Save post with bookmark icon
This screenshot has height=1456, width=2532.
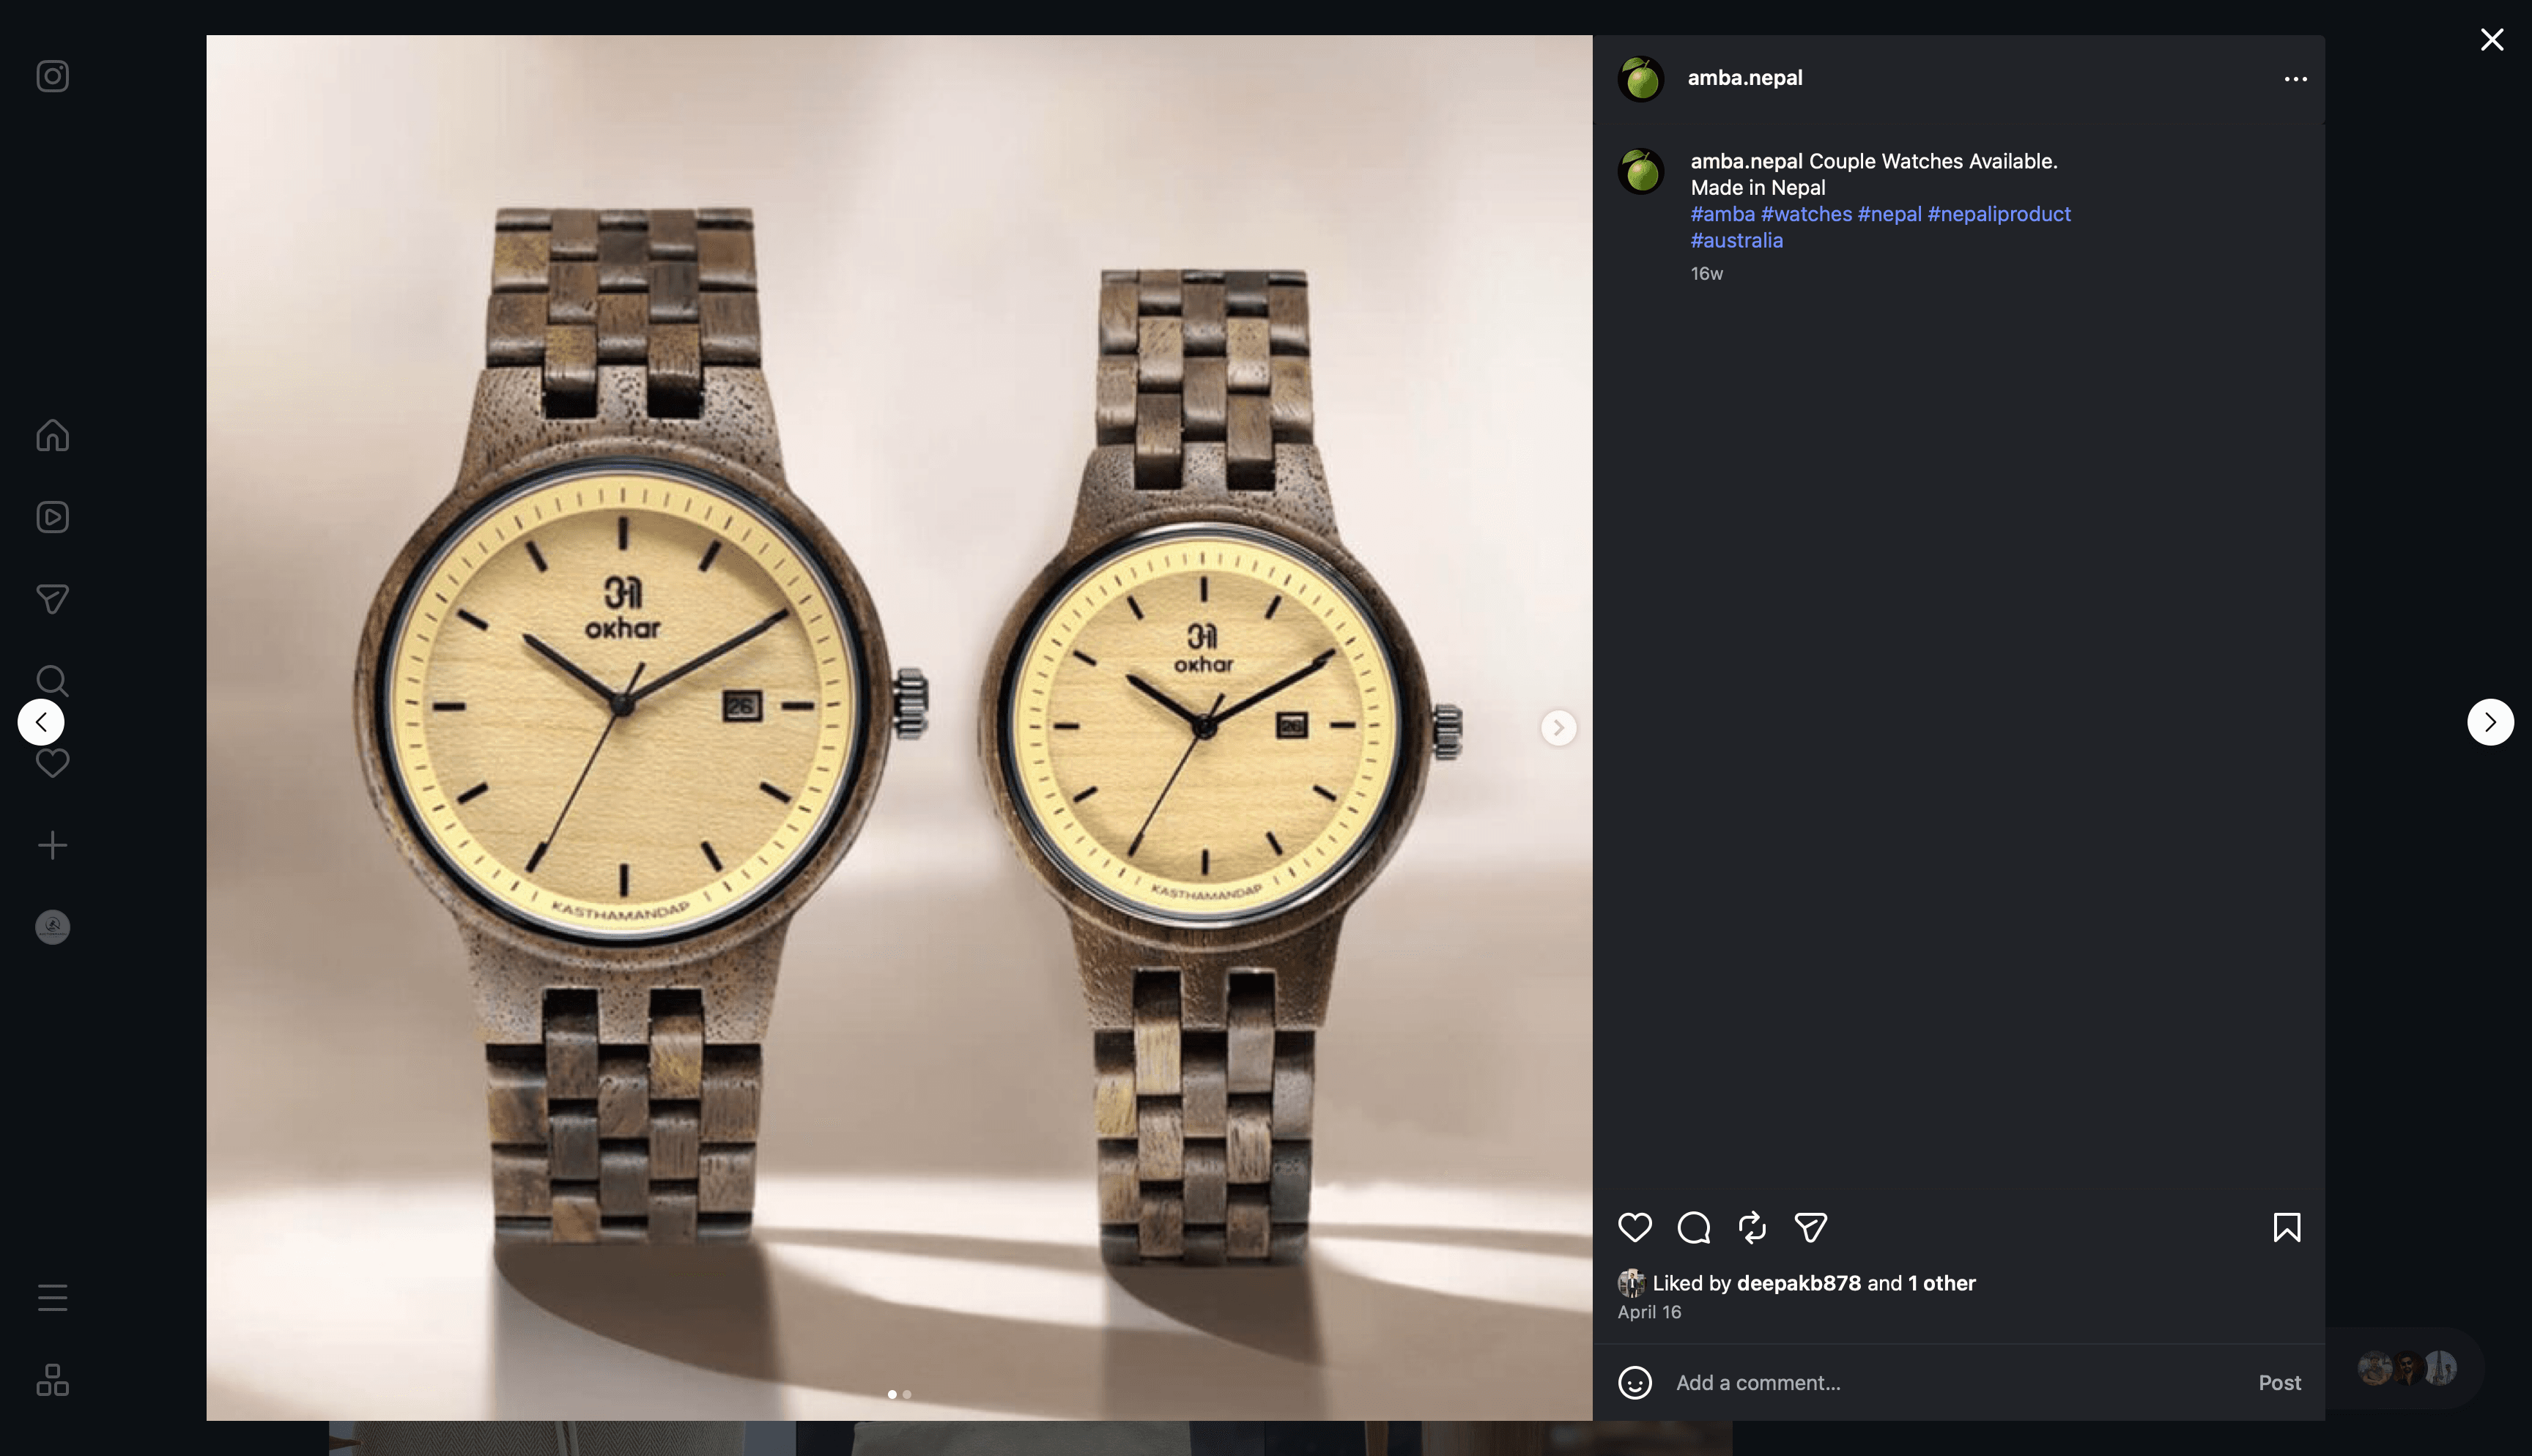pos(2287,1227)
